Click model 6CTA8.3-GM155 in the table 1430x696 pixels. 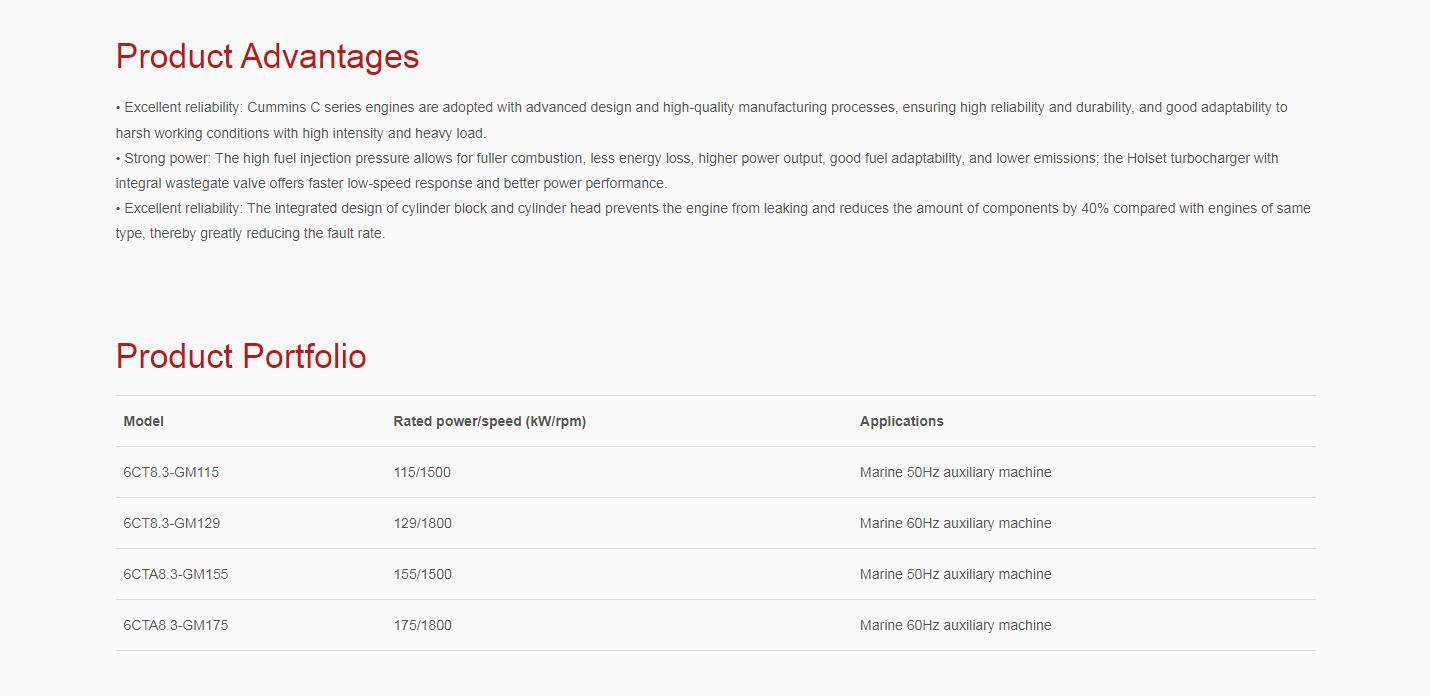178,574
